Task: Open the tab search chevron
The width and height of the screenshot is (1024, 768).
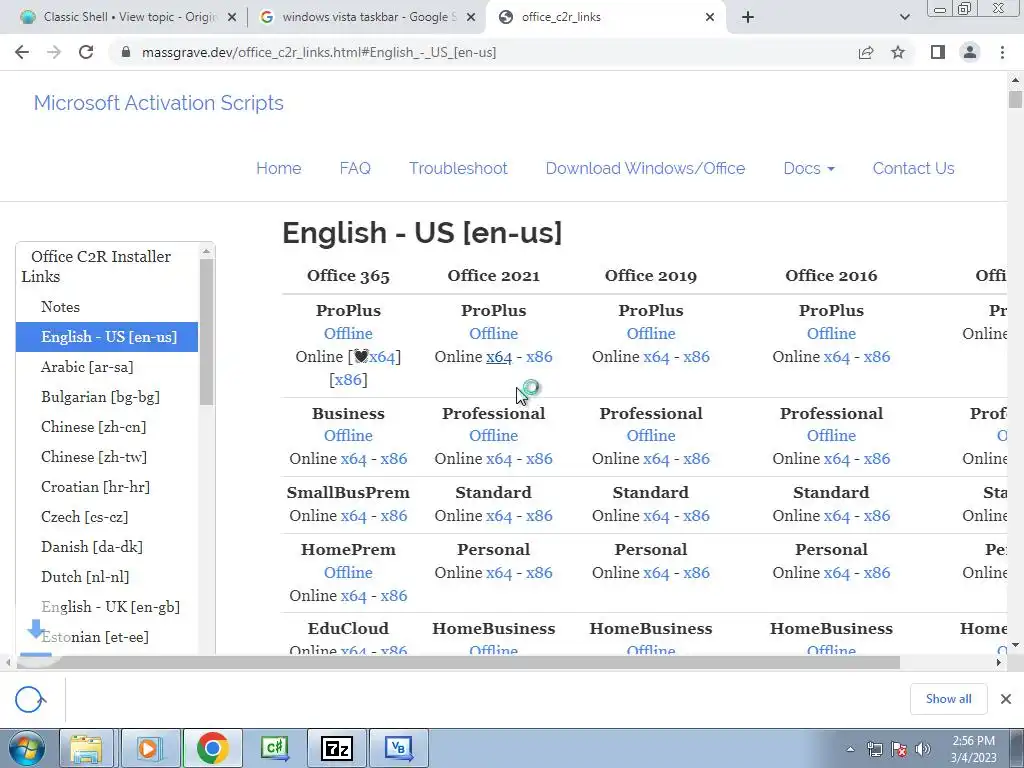Action: coord(904,17)
